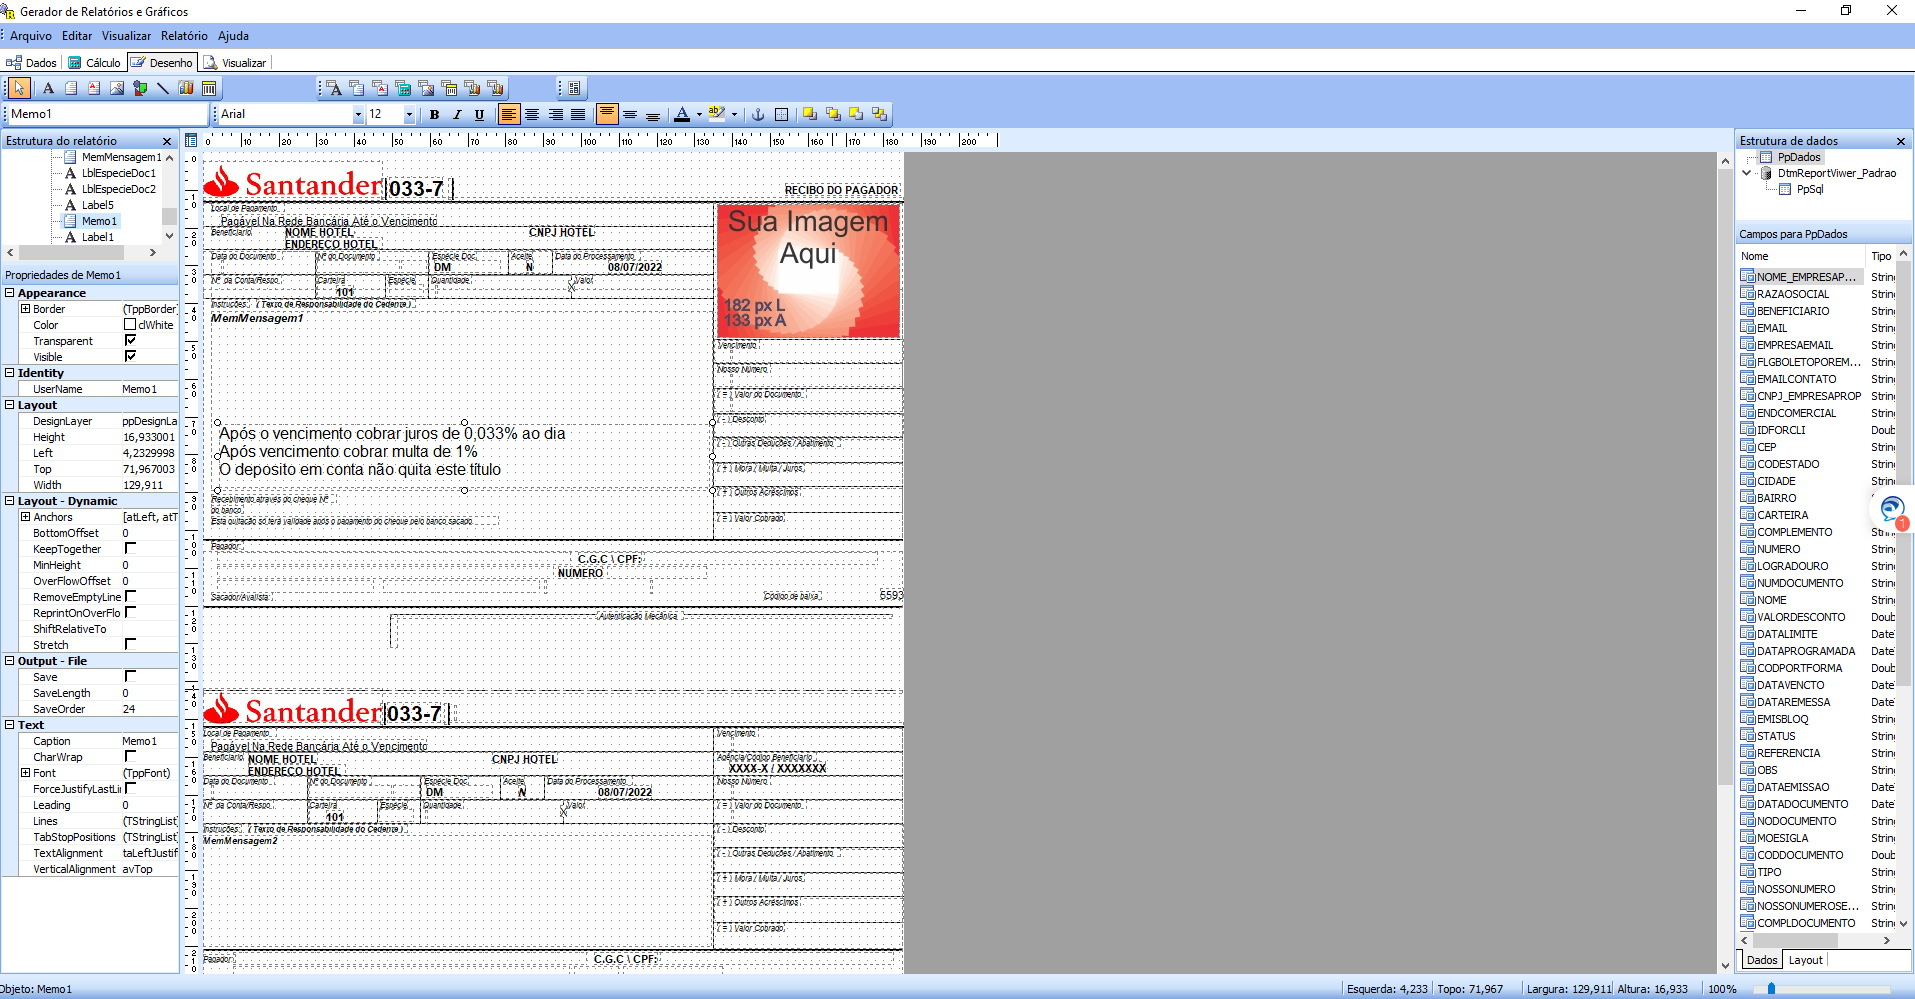This screenshot has width=1915, height=999.
Task: Center-align the text horizontally
Action: pyautogui.click(x=532, y=114)
